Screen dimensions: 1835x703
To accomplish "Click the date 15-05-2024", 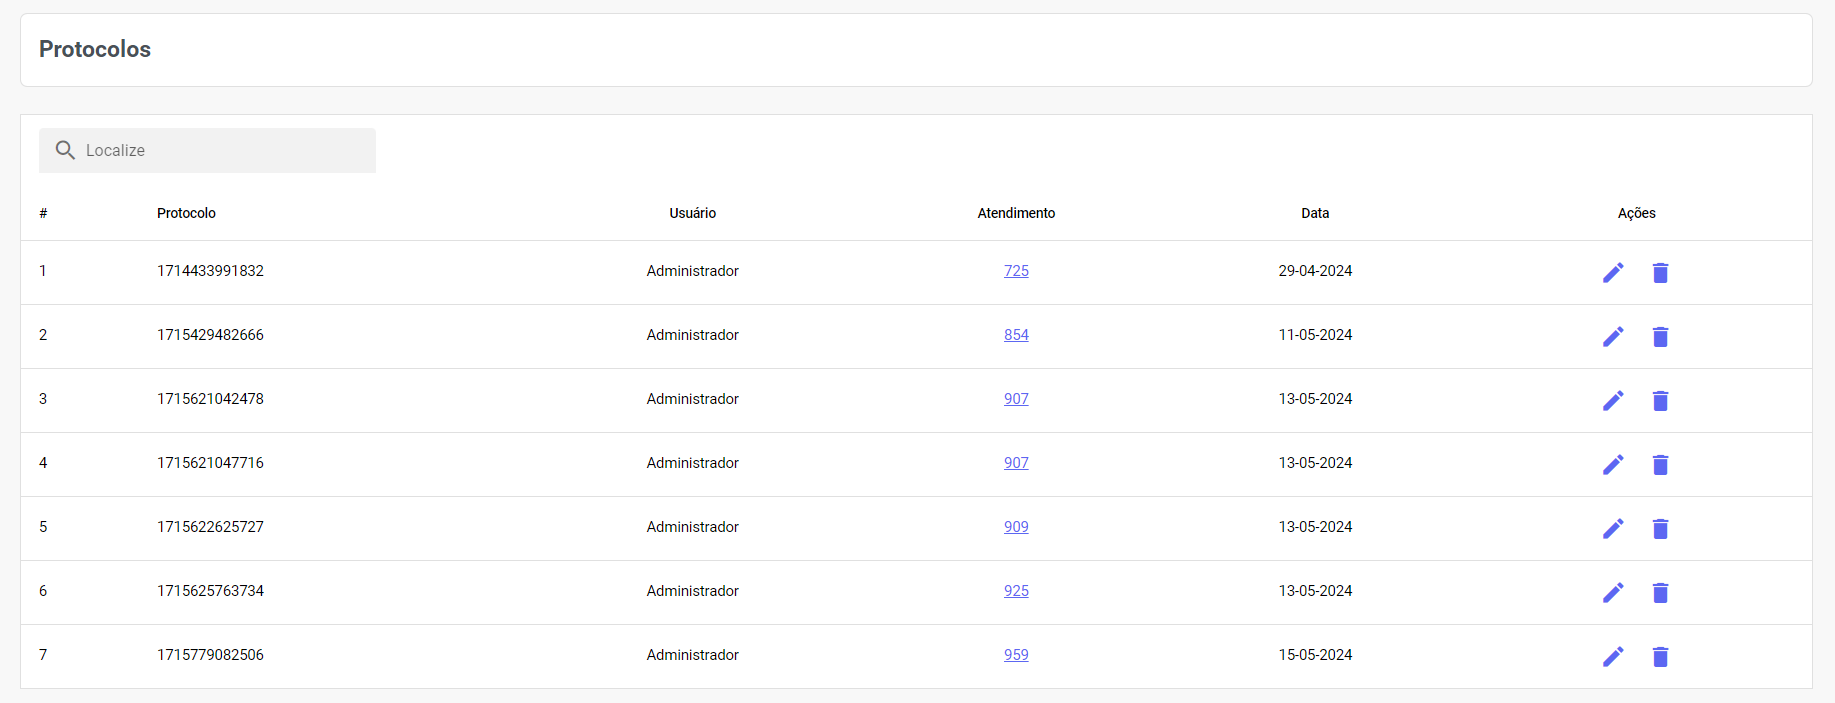I will (1315, 655).
